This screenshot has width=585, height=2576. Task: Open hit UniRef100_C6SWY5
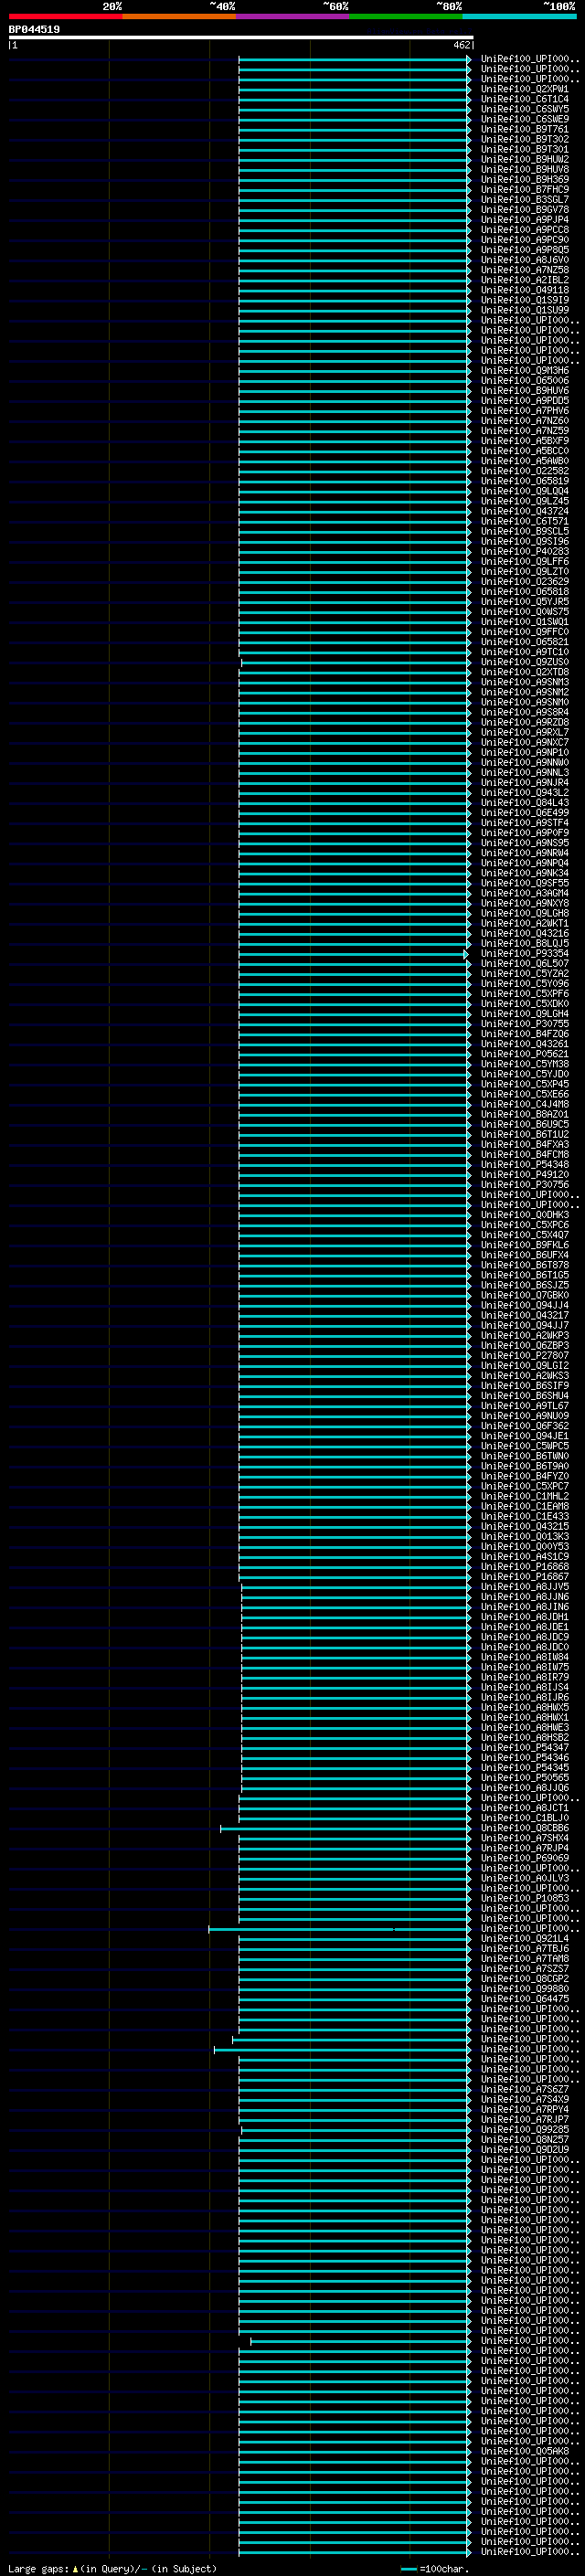(x=524, y=109)
